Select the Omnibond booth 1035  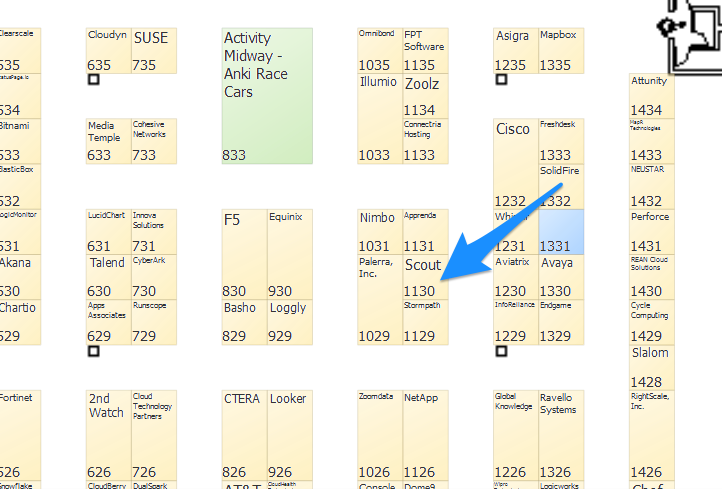tap(380, 51)
